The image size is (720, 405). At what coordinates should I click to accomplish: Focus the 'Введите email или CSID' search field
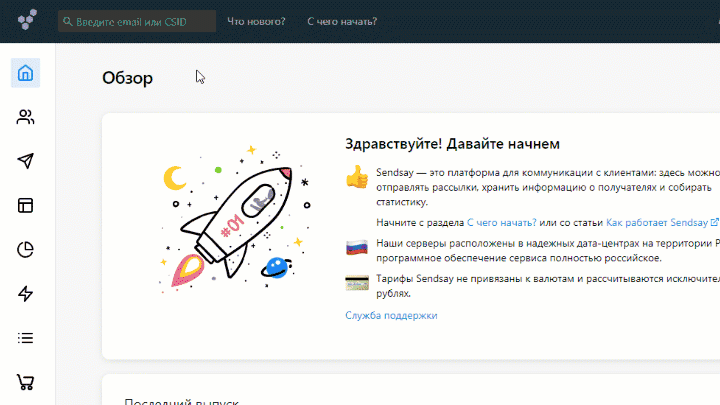pyautogui.click(x=140, y=21)
